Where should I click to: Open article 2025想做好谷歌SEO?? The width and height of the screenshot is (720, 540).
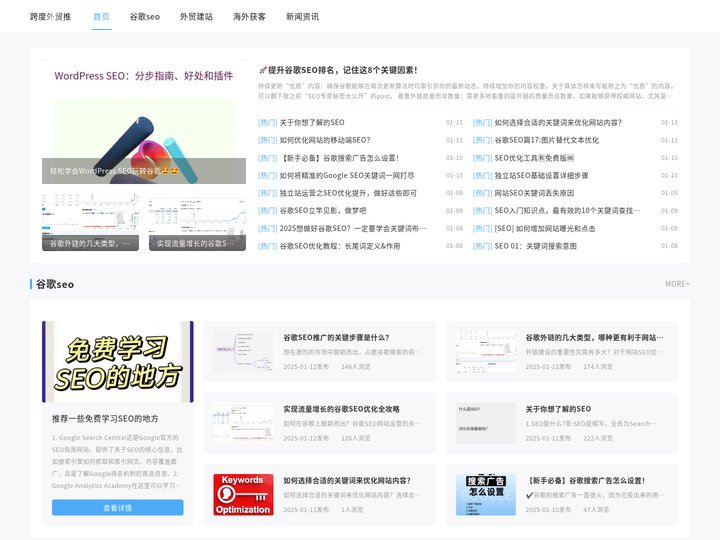(x=353, y=228)
